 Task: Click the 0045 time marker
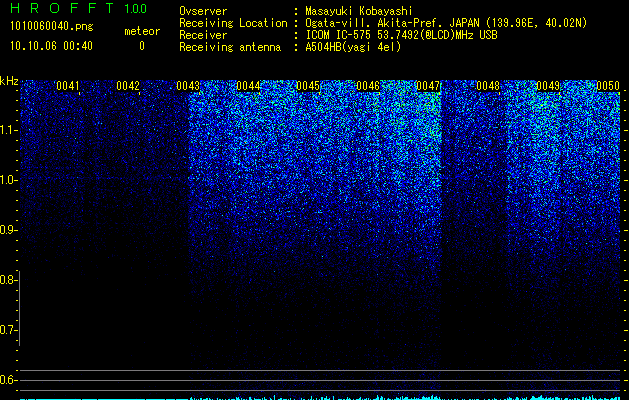click(x=308, y=86)
